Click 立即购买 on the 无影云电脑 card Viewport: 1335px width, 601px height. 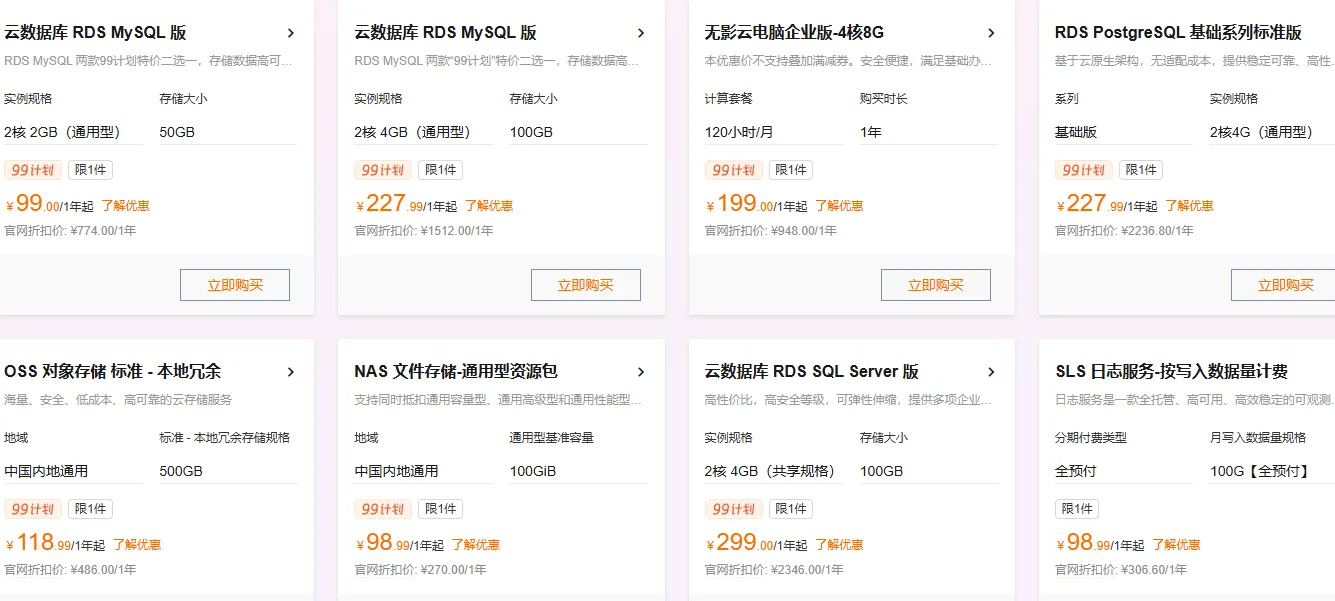[936, 284]
